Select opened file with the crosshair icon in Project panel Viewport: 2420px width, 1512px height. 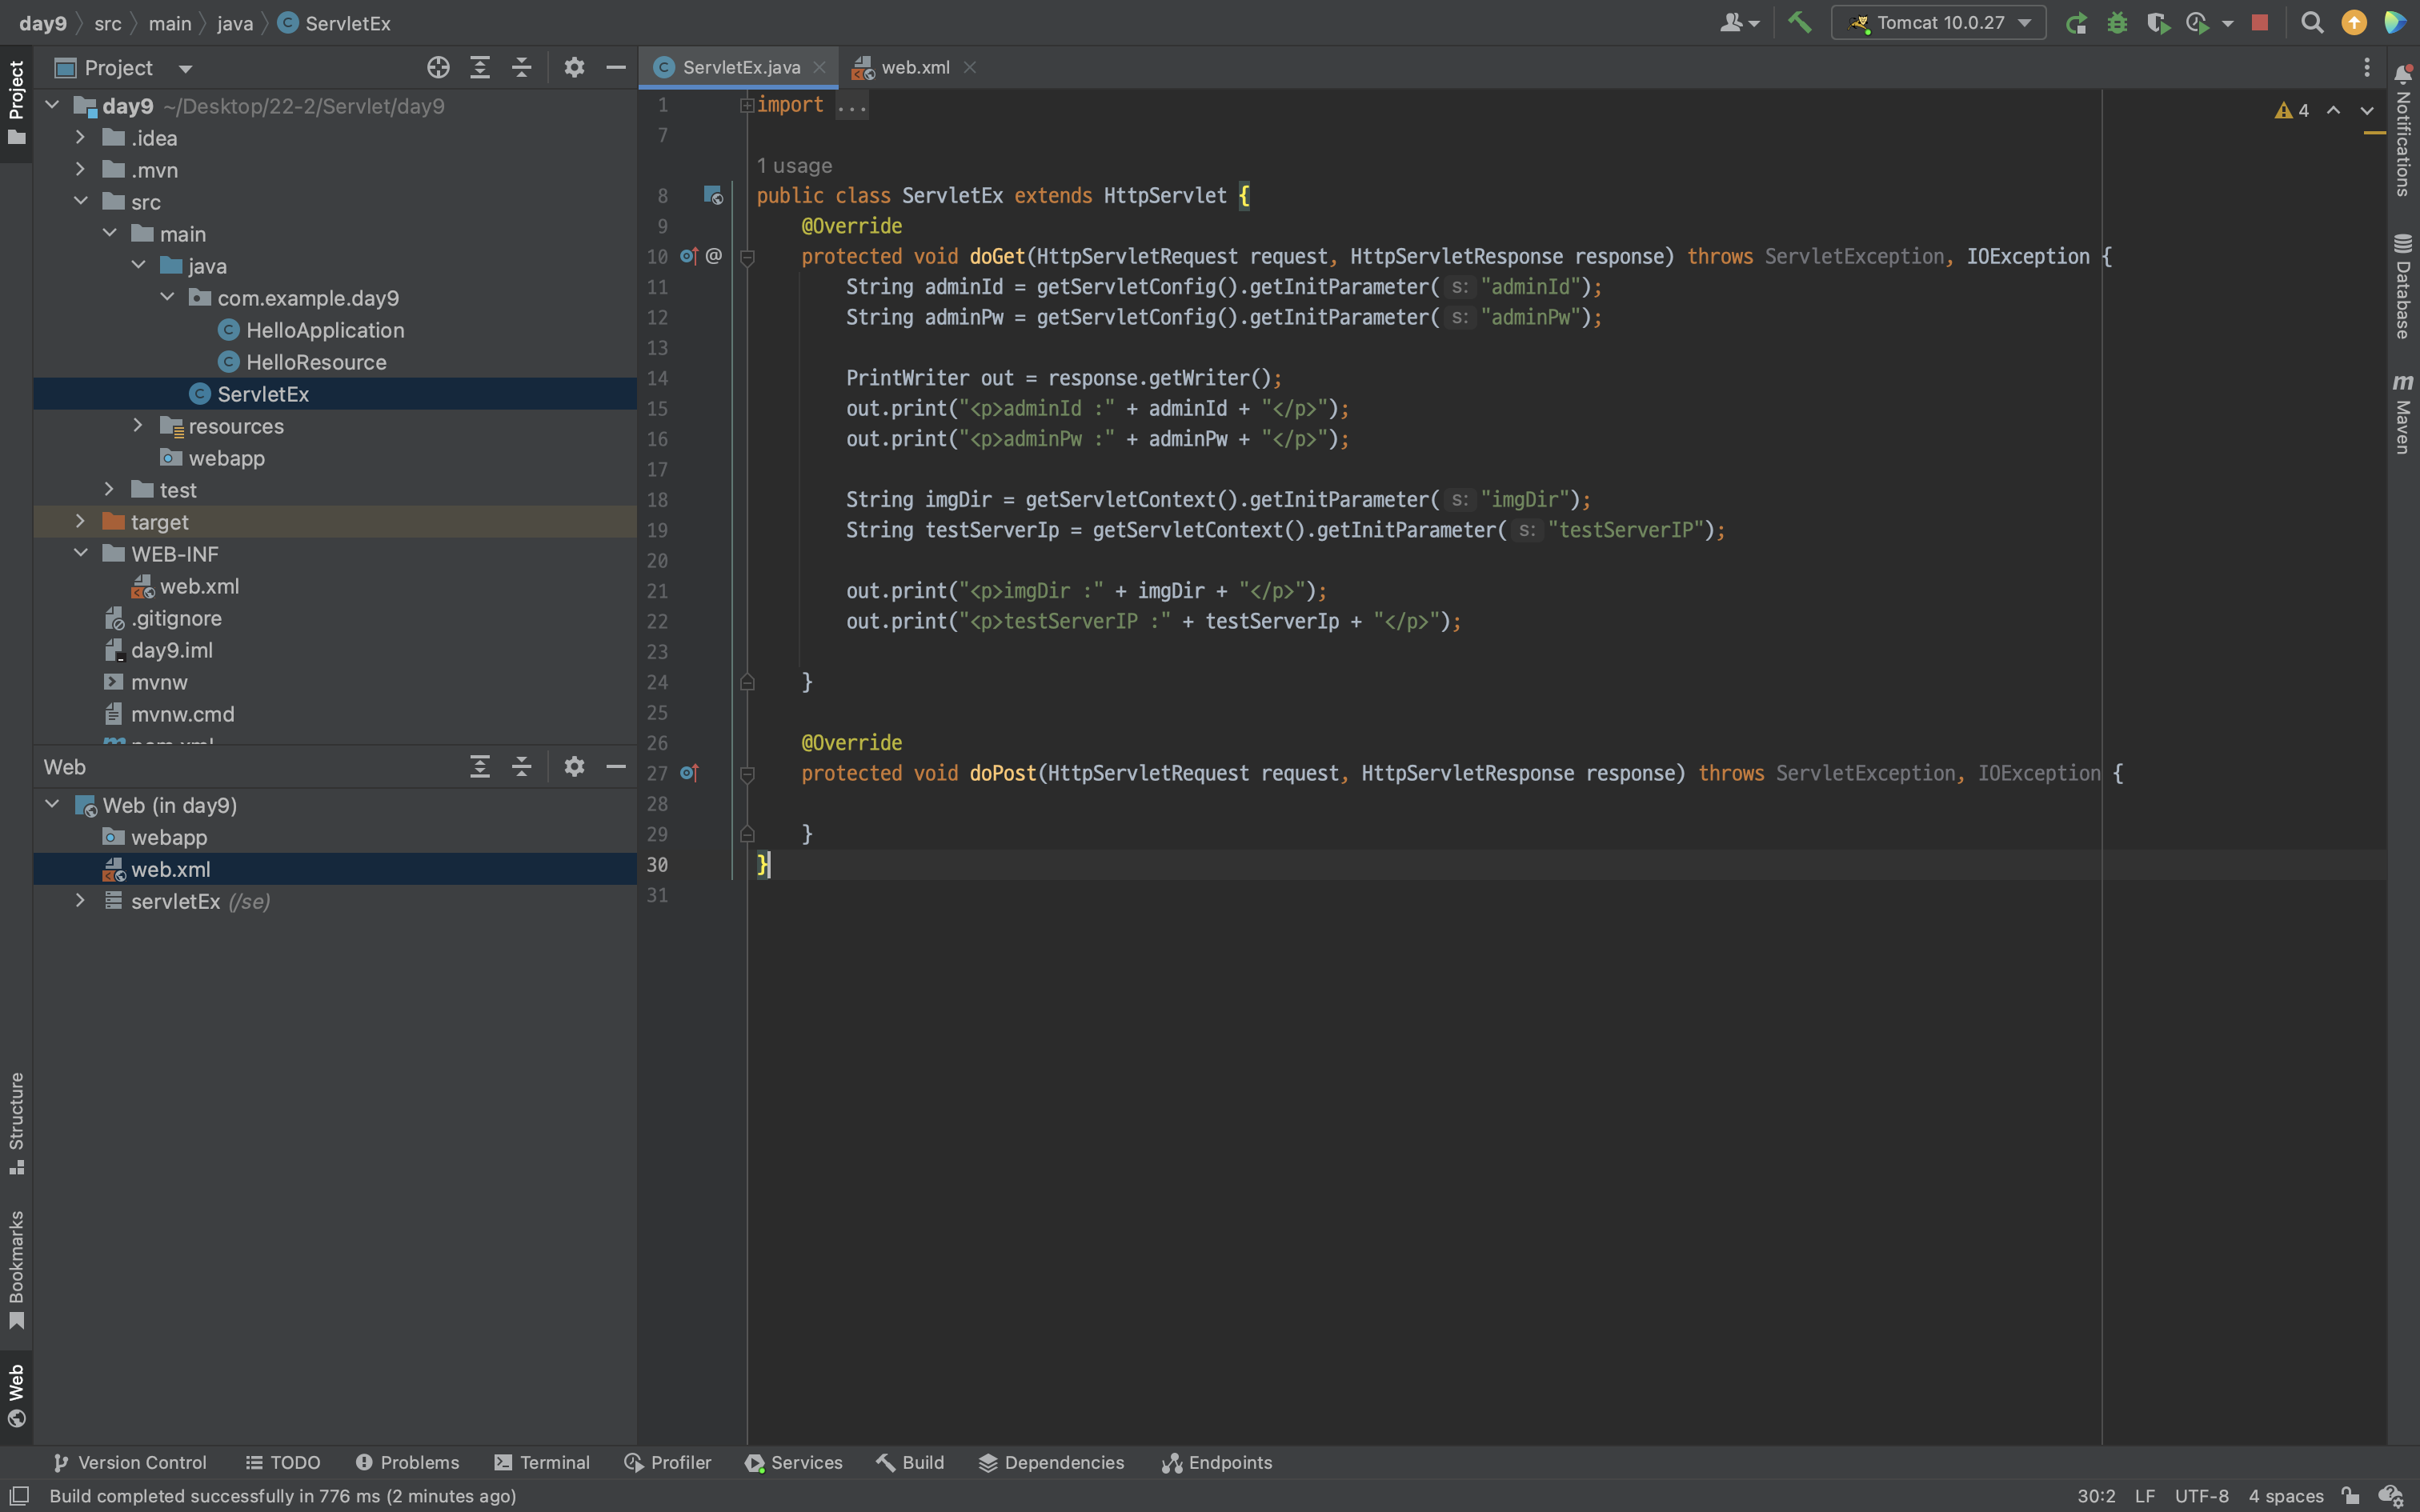[x=438, y=67]
